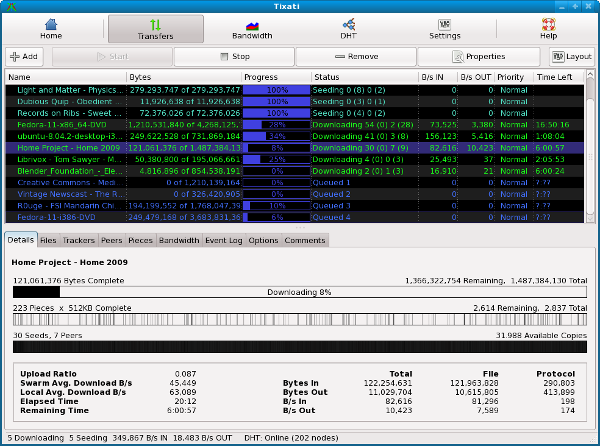Viewport: 600px width, 446px height.
Task: Open the Home section
Action: point(51,29)
